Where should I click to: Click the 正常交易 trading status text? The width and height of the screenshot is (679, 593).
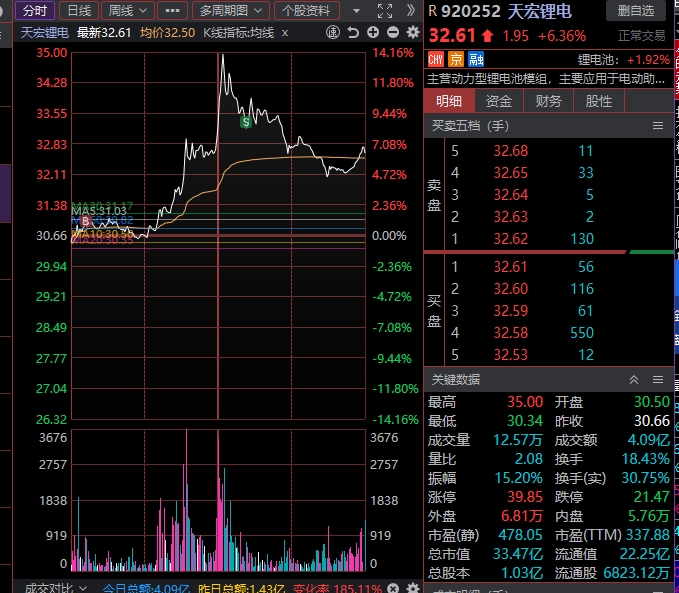coord(641,36)
